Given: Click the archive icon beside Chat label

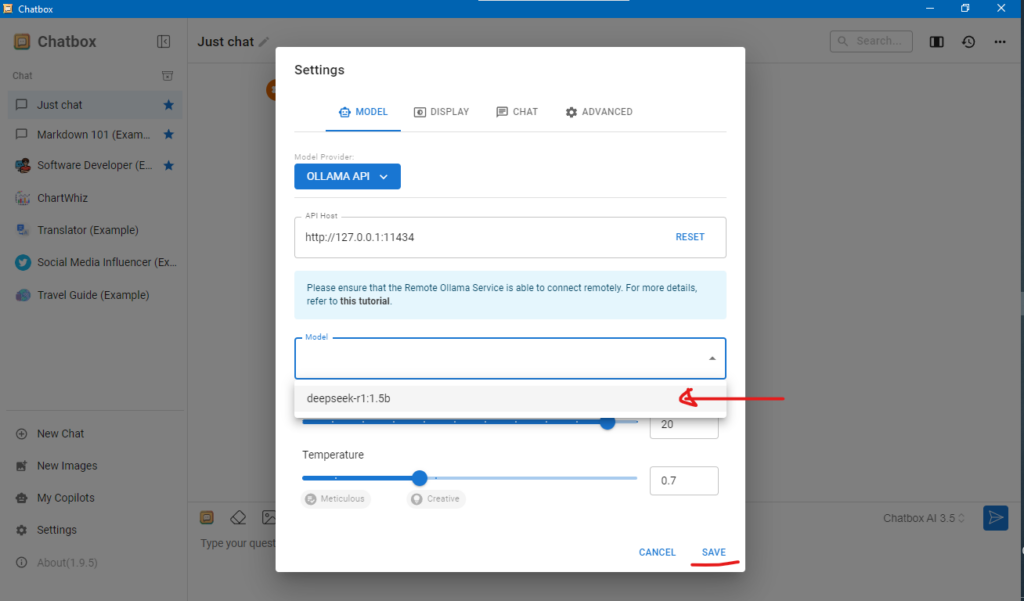Looking at the screenshot, I should pos(167,76).
